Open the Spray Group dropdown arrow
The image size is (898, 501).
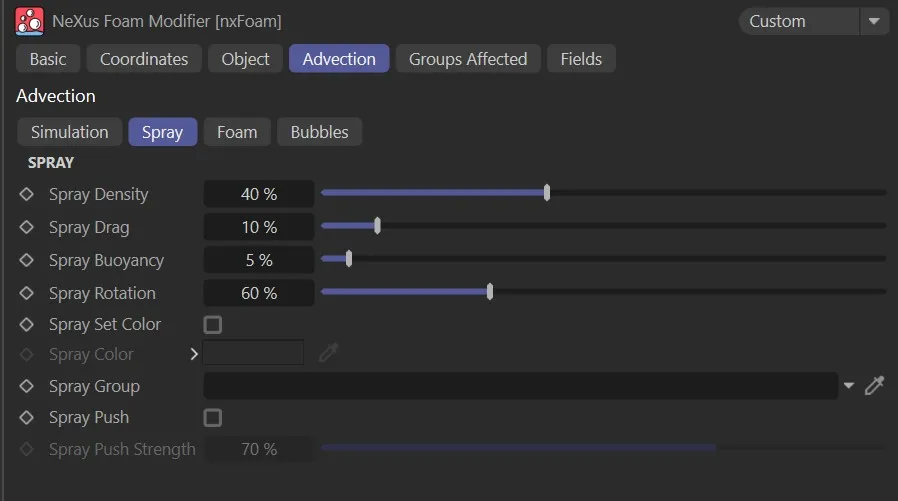click(849, 386)
